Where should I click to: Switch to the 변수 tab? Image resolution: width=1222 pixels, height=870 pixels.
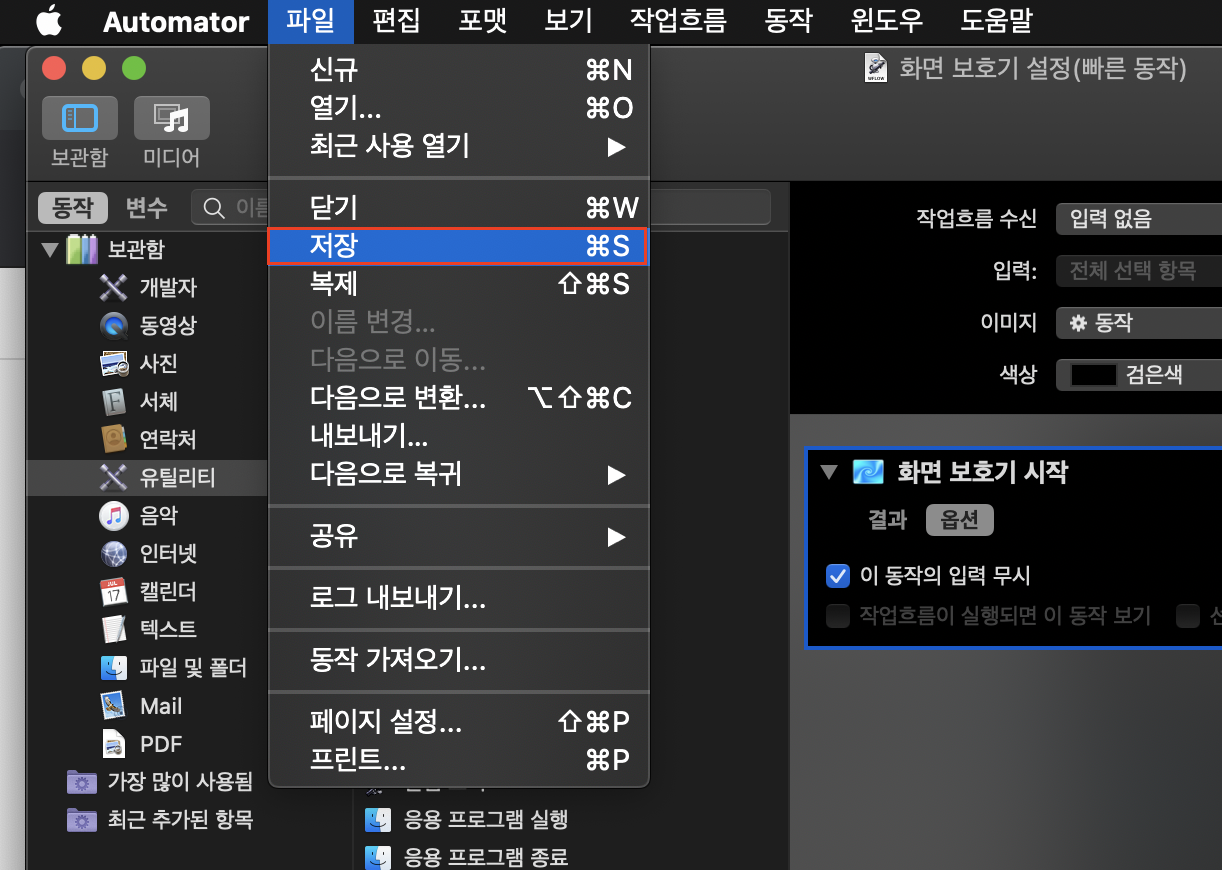(x=146, y=208)
